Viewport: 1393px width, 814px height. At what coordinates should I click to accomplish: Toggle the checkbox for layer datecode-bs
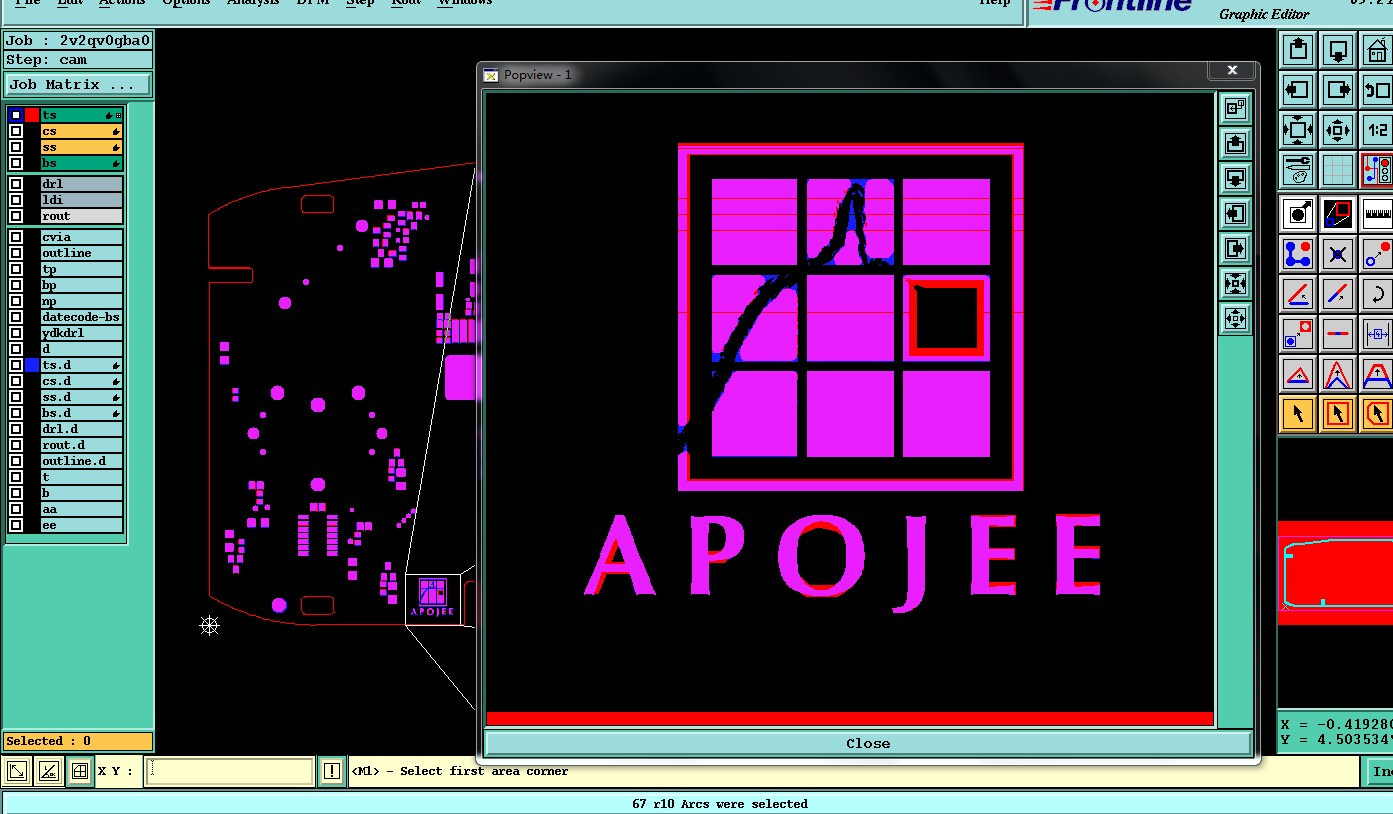point(16,317)
